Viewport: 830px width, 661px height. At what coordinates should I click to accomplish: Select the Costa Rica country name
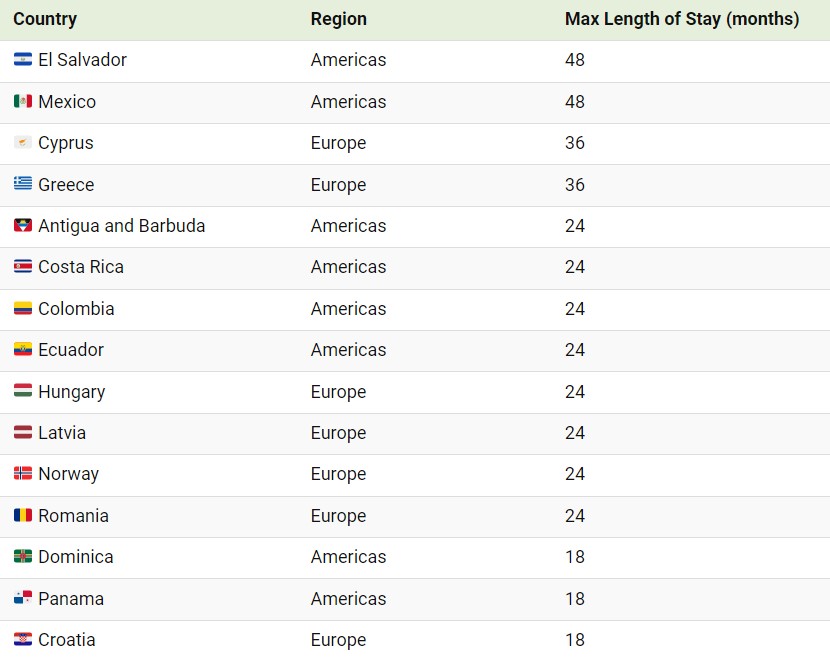(x=81, y=267)
